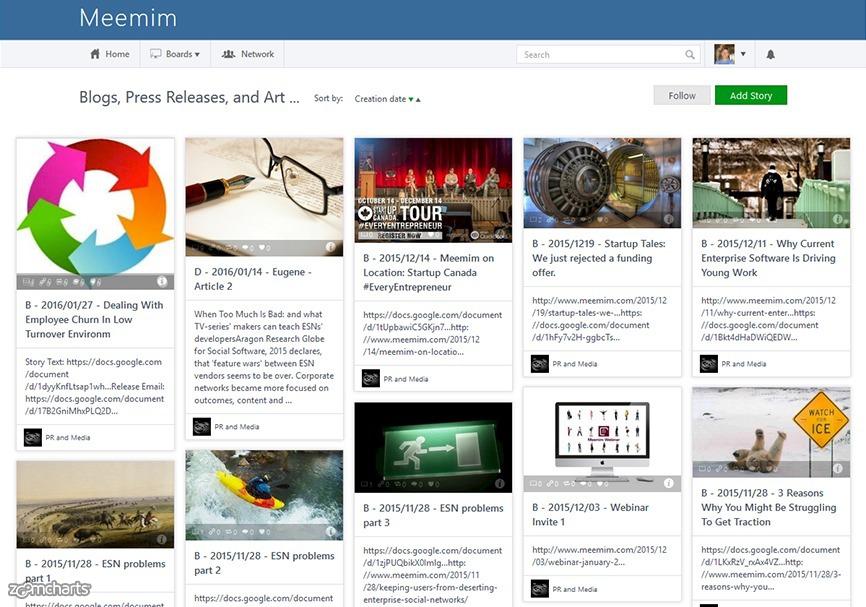
Task: Open the Boards dropdown menu
Action: tap(175, 54)
